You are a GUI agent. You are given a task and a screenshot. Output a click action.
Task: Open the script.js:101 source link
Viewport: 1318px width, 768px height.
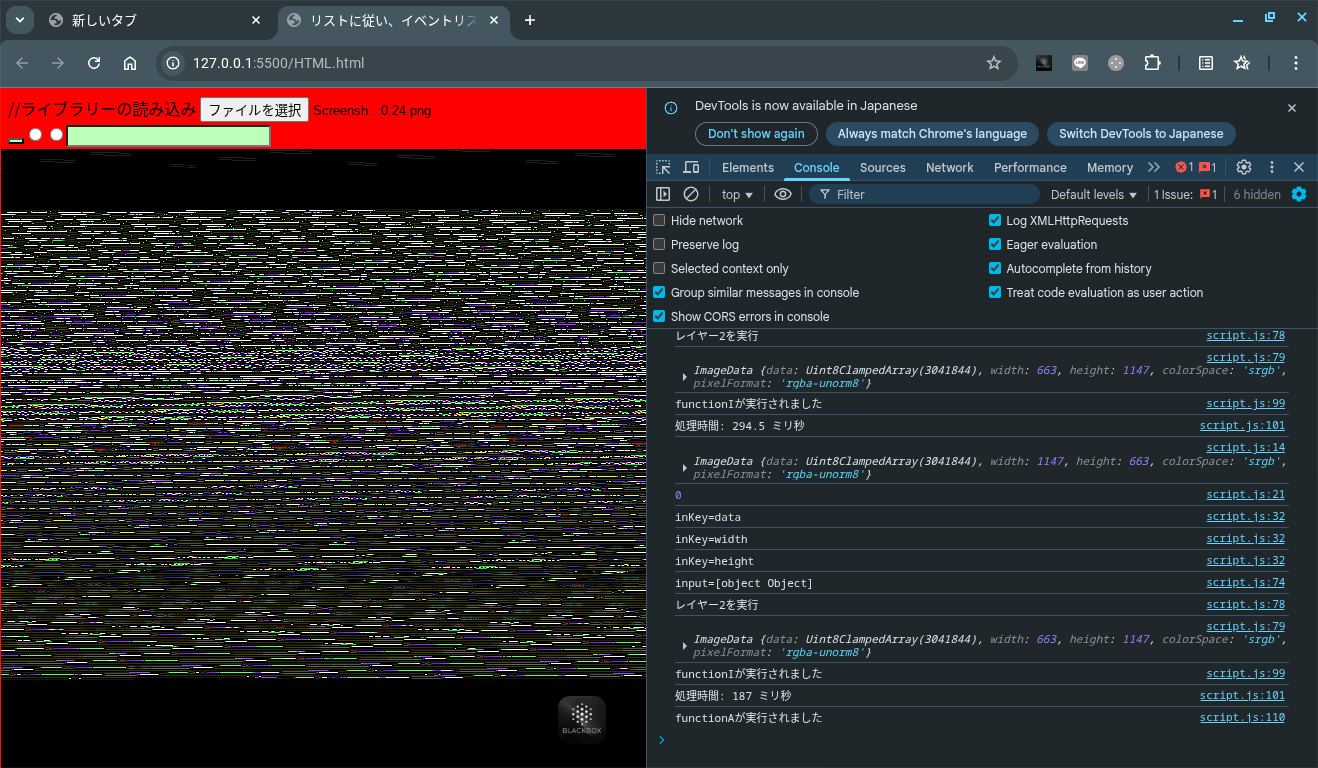(x=1242, y=425)
